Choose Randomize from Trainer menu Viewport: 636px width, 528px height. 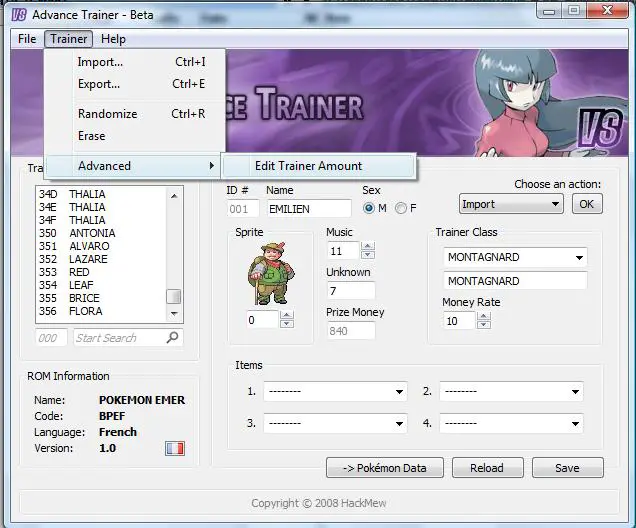click(135, 114)
